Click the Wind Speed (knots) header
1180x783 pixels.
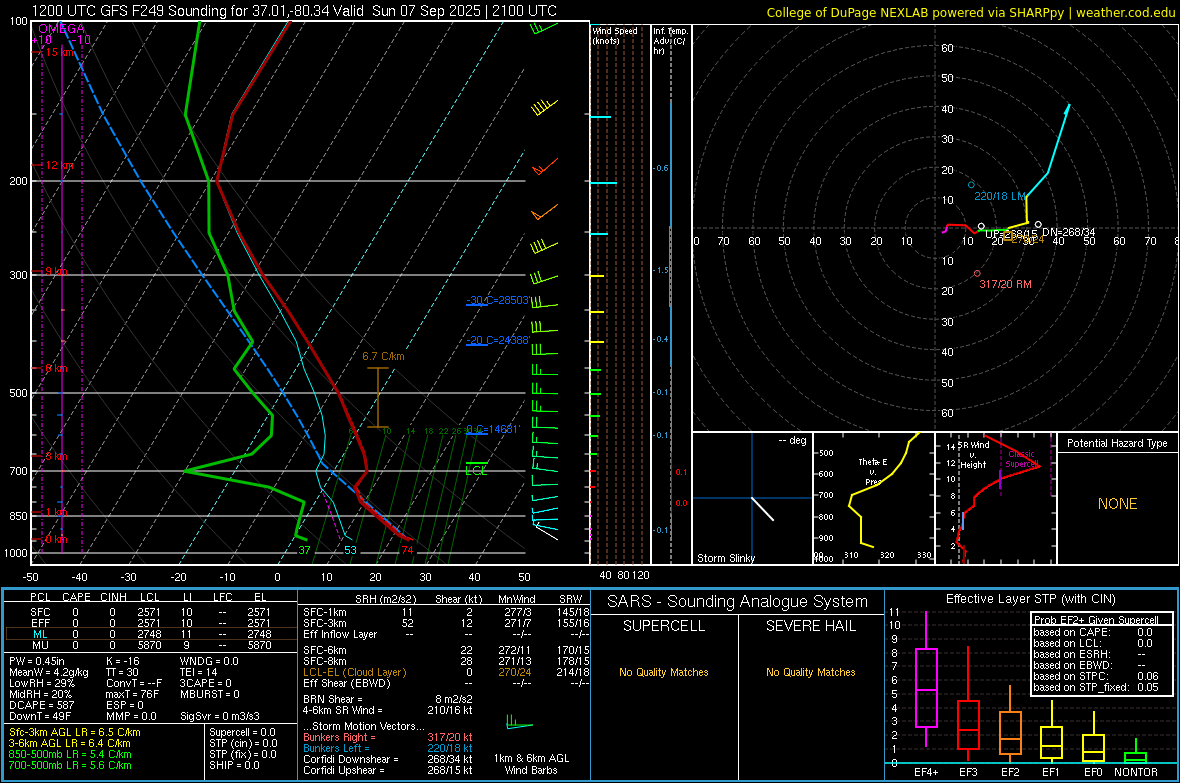[615, 35]
